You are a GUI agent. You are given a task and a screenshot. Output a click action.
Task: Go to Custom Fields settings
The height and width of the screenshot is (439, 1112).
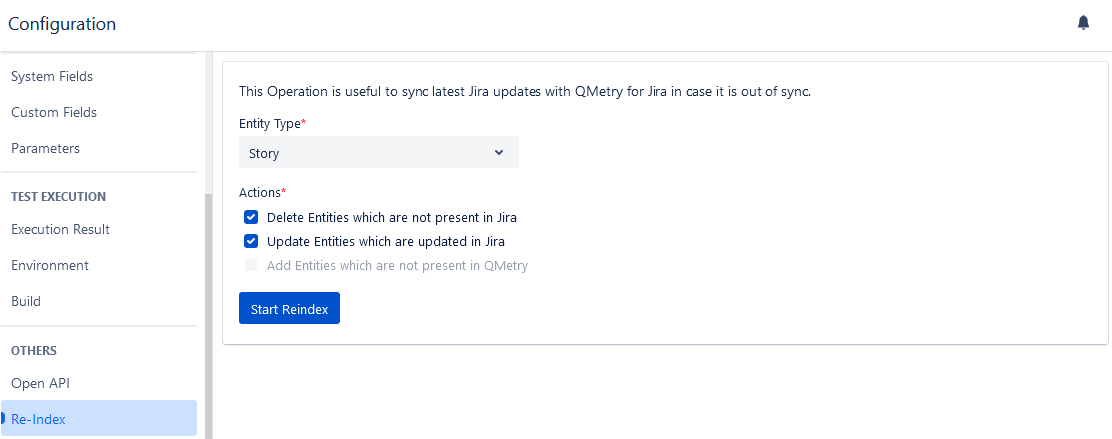54,112
